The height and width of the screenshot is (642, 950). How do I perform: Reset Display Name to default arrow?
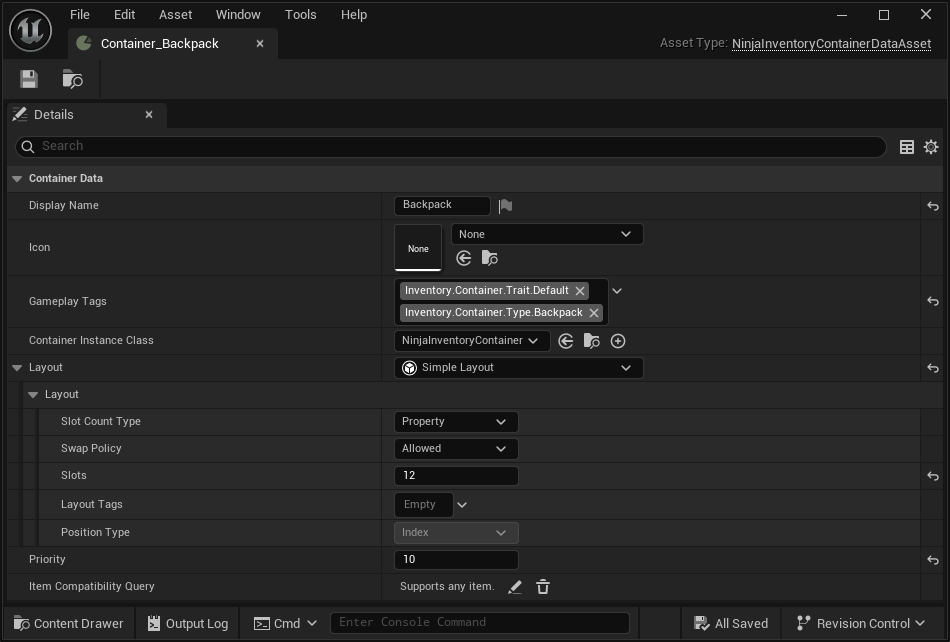(933, 207)
